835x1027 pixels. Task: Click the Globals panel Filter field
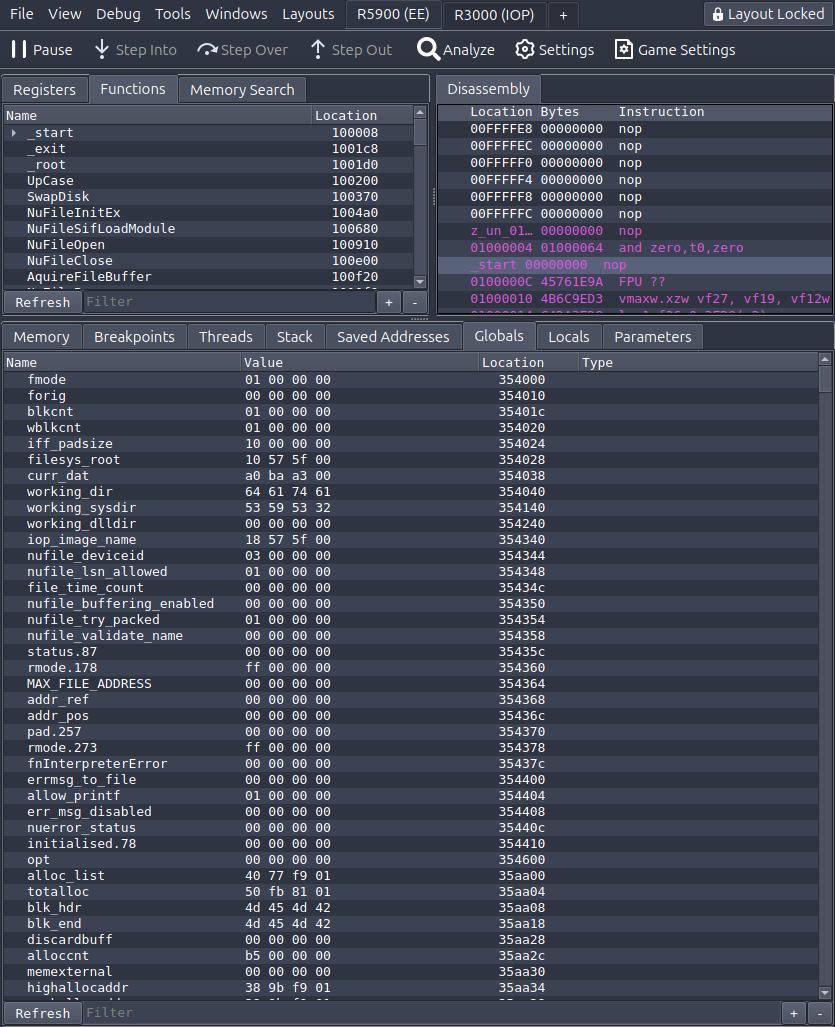click(x=432, y=1013)
